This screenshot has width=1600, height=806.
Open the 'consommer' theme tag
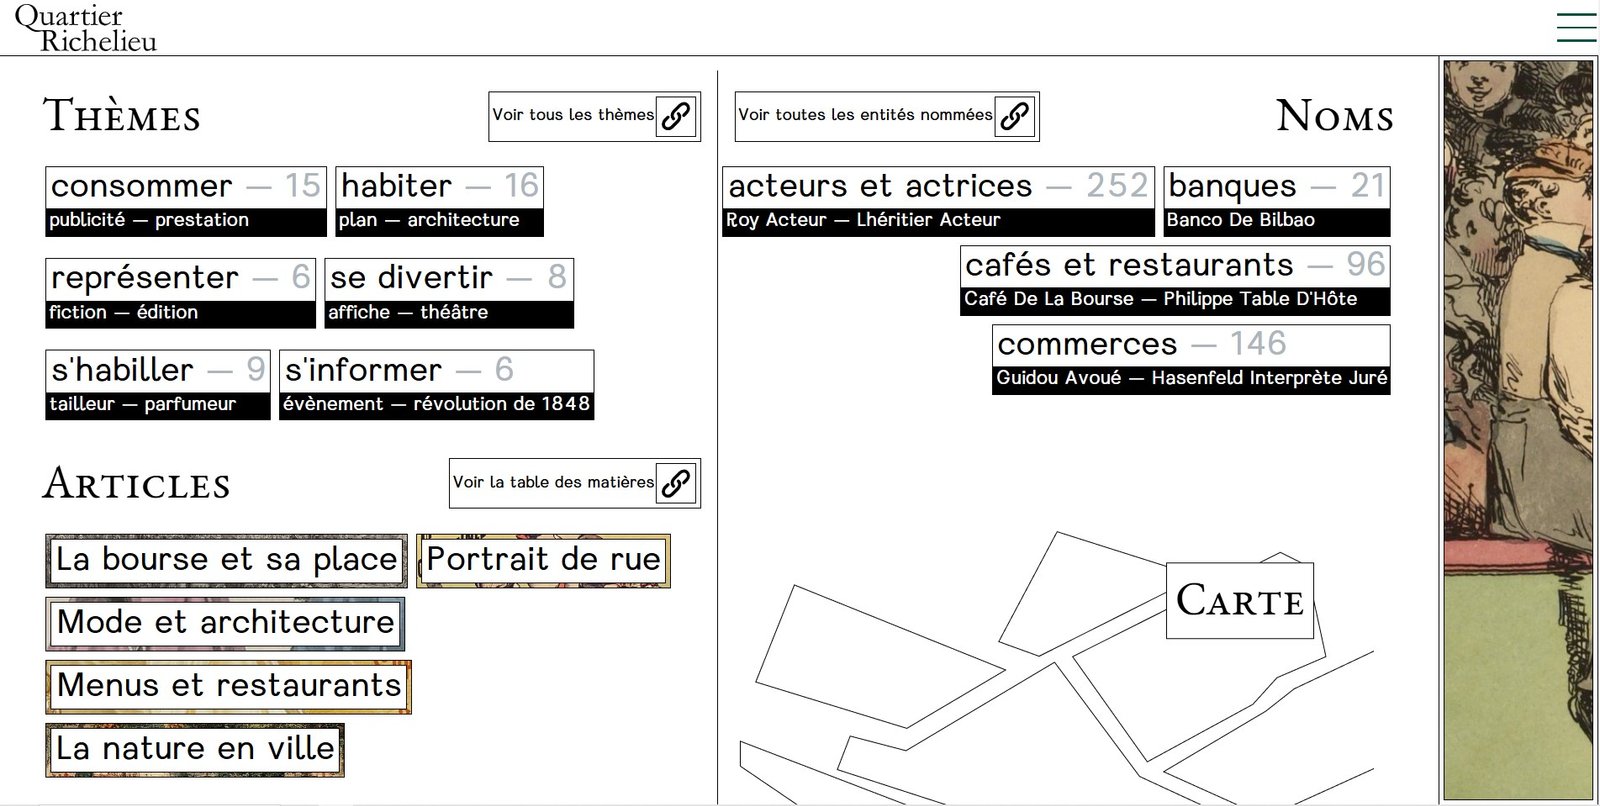click(186, 201)
